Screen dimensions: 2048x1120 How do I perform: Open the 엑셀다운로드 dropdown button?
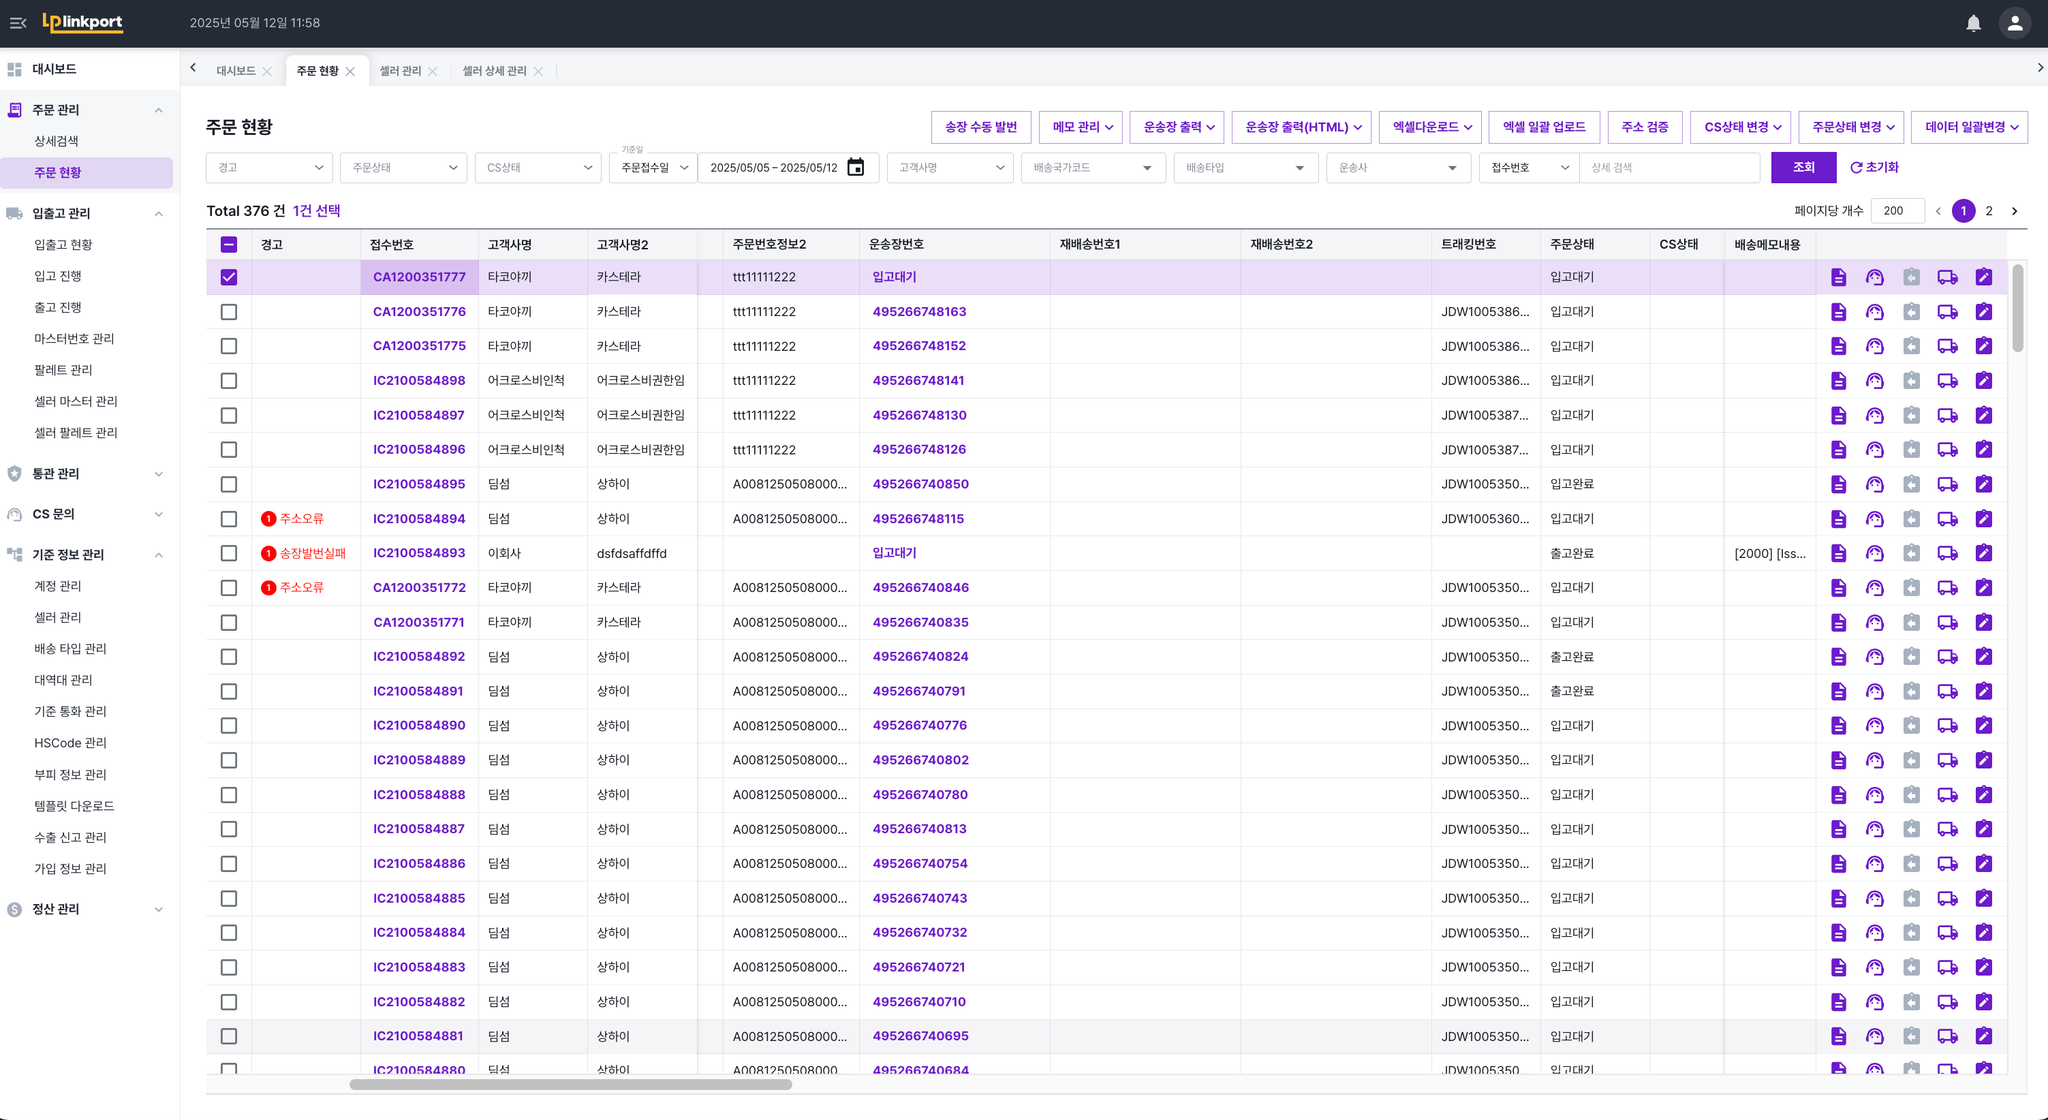coord(1431,127)
